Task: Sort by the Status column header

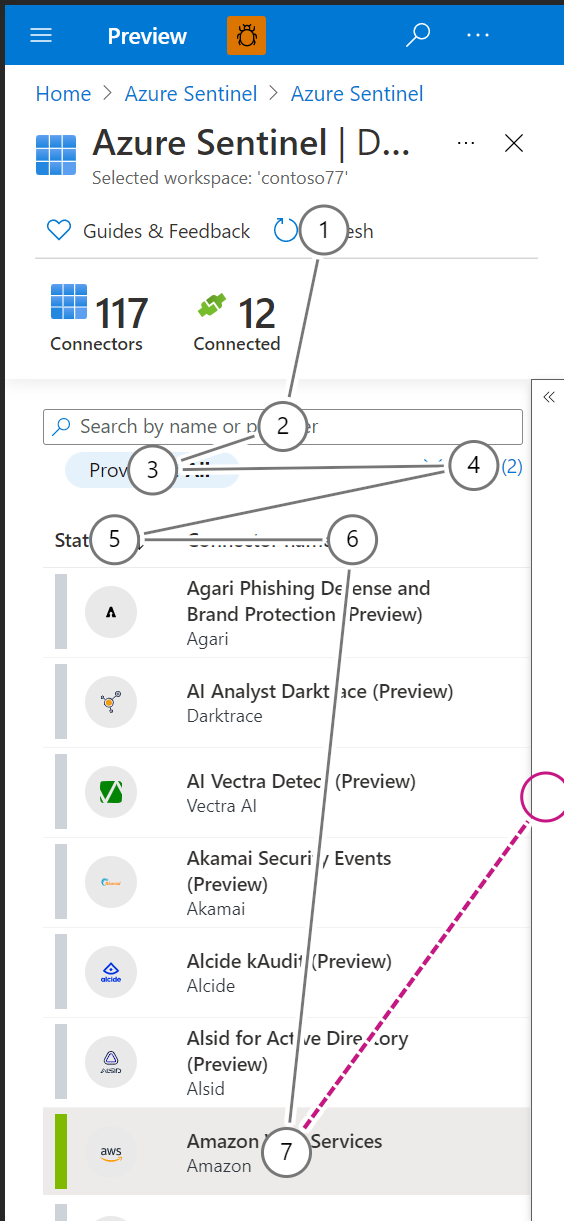Action: pos(98,540)
